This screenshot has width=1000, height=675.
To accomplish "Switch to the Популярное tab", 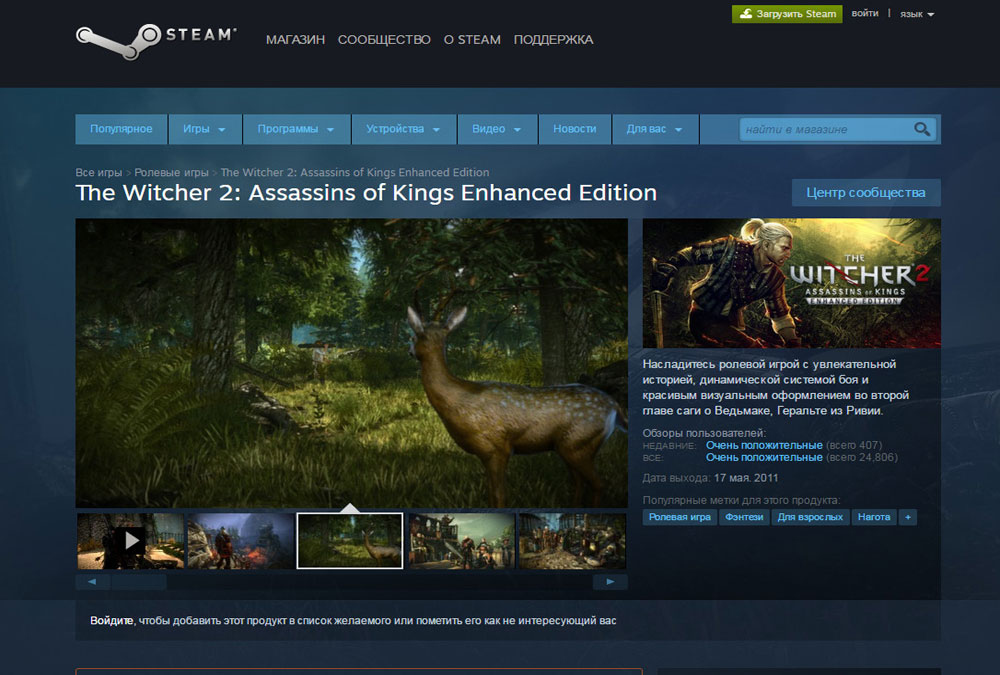I will click(121, 129).
